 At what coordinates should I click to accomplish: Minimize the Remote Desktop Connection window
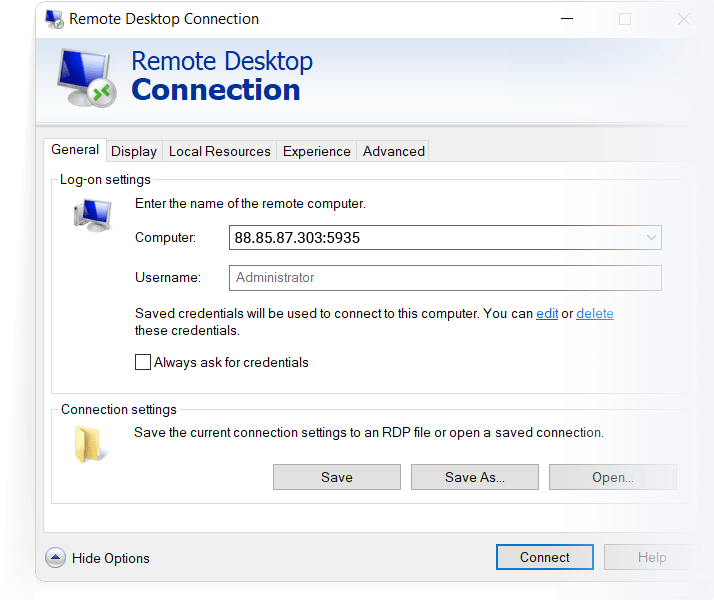click(567, 19)
